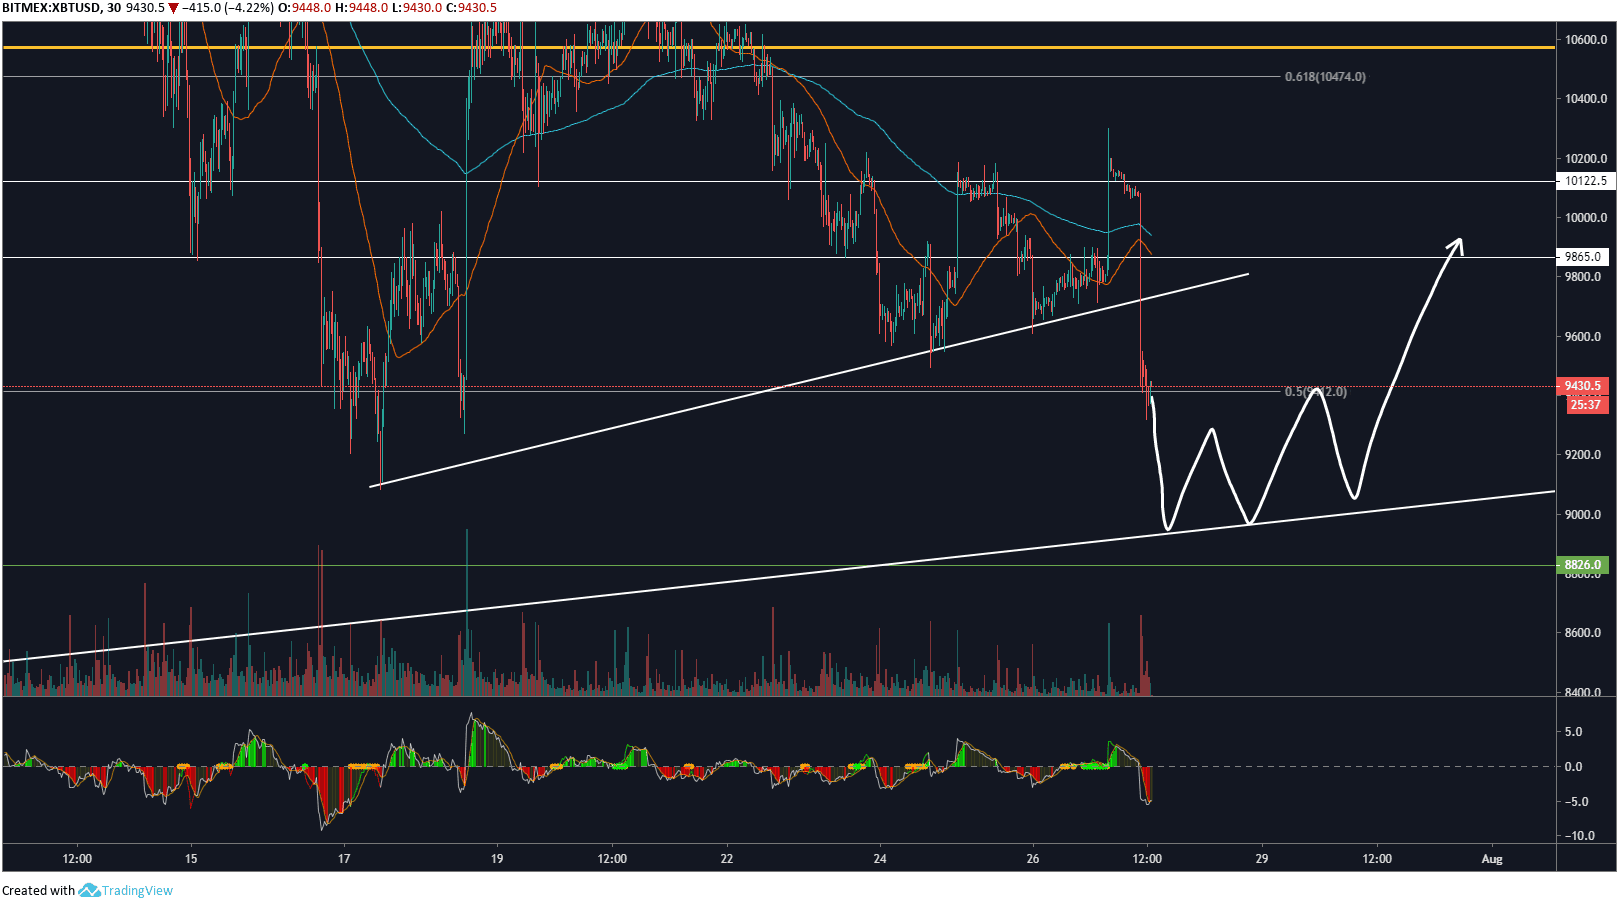Image resolution: width=1620 pixels, height=904 pixels.
Task: Click the red 9430.5 current price label
Action: coord(1583,386)
